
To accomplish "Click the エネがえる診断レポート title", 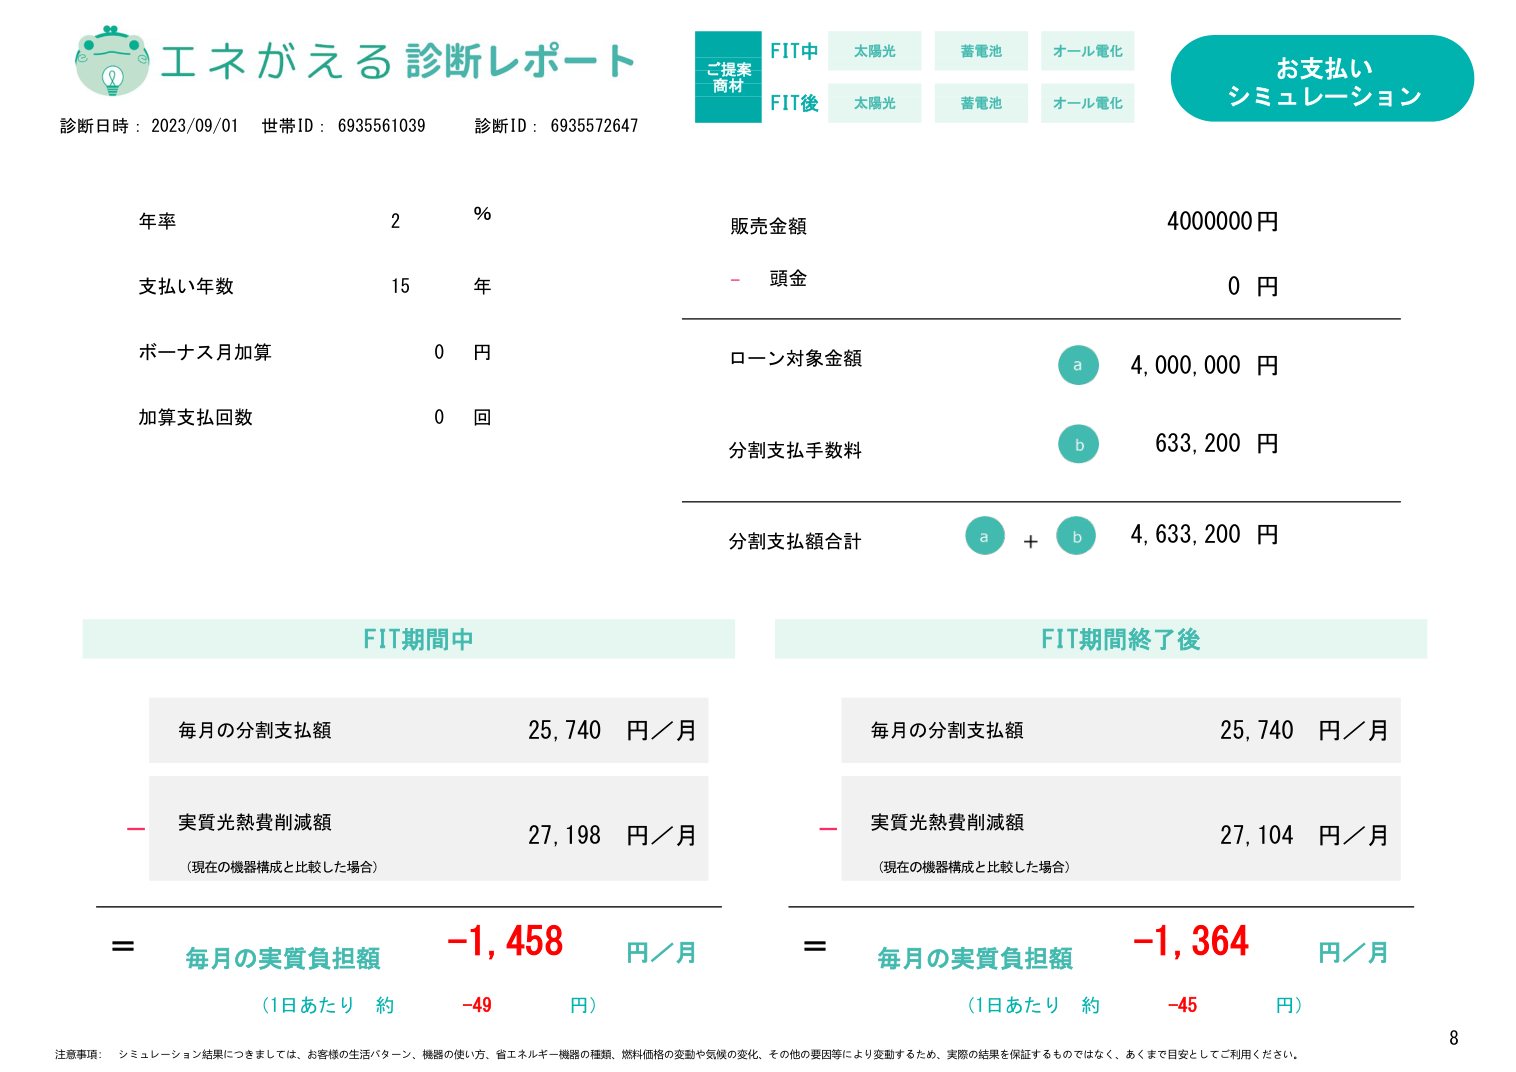I will click(x=397, y=61).
